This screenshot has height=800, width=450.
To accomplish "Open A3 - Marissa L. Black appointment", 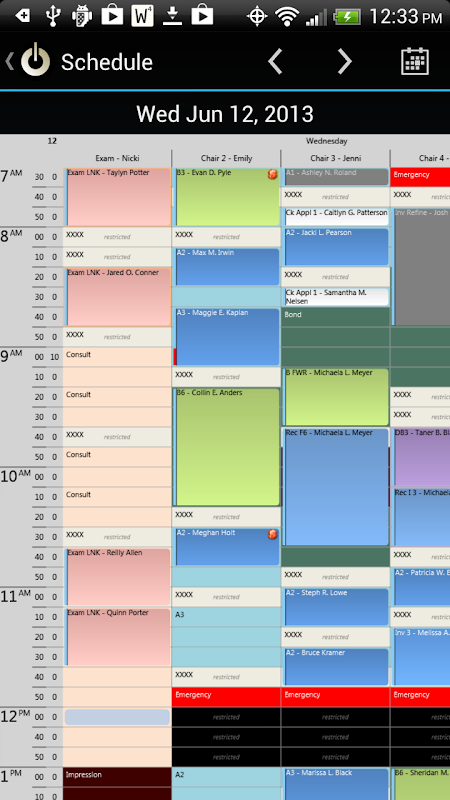I will tap(336, 784).
